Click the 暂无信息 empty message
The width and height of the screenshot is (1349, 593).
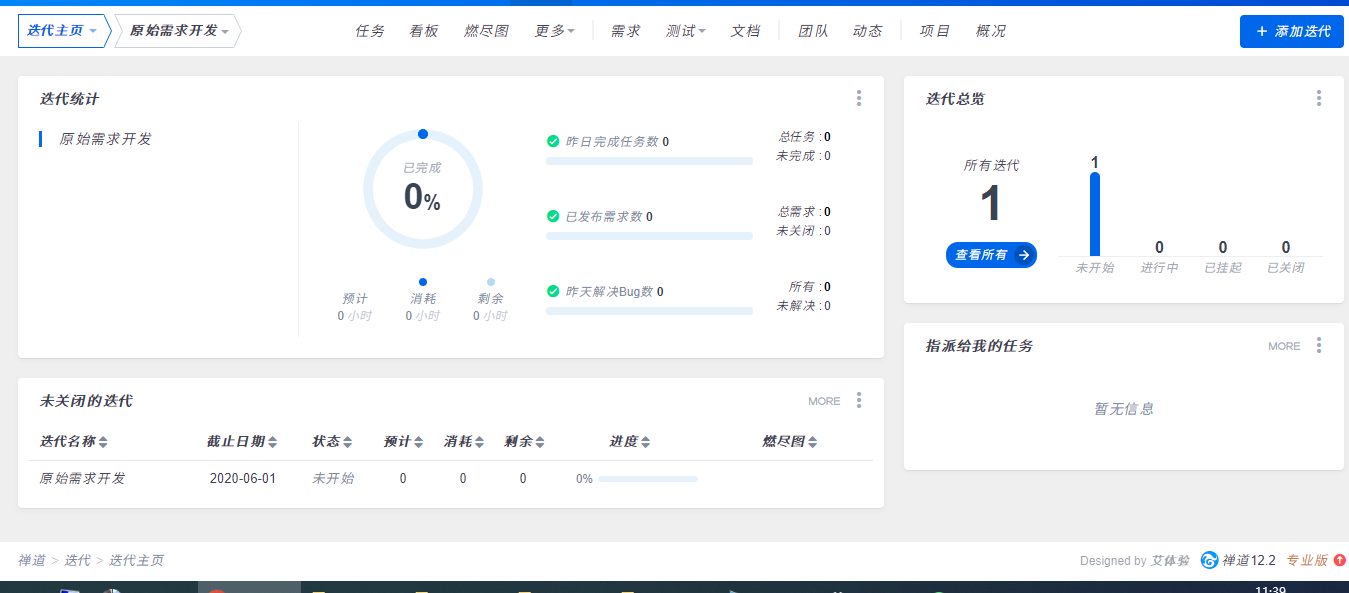click(1124, 409)
